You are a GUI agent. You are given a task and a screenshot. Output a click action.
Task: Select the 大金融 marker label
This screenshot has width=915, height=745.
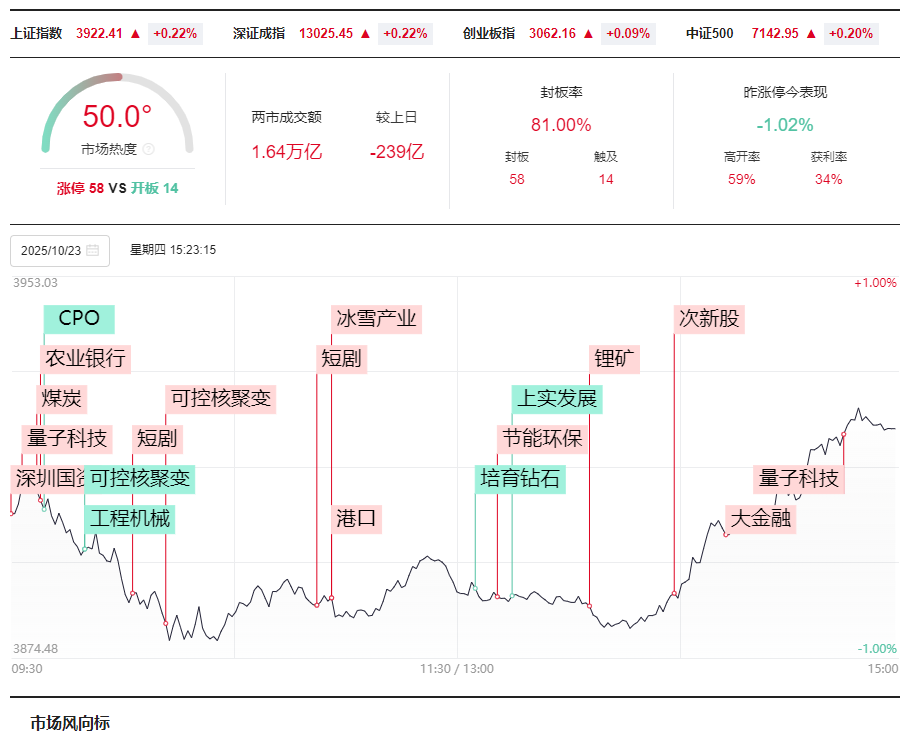[762, 519]
